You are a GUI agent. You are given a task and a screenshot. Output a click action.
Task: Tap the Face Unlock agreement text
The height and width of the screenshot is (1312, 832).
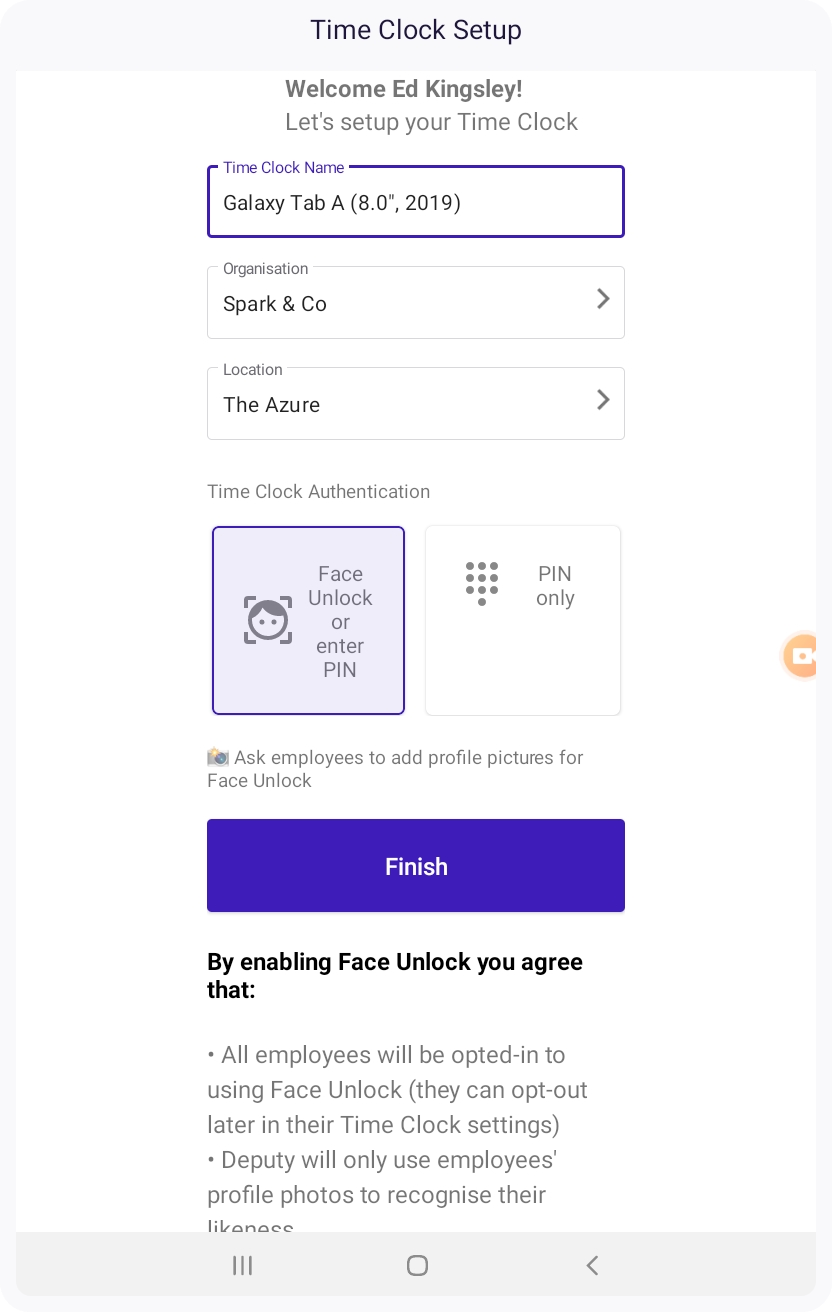point(394,976)
